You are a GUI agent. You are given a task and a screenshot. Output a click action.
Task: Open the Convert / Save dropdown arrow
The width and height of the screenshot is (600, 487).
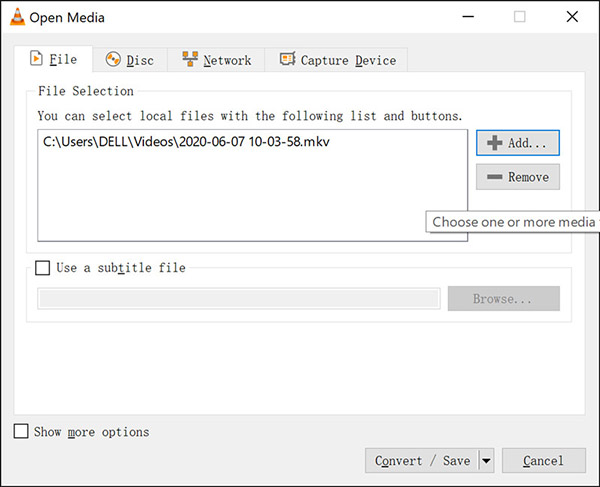point(486,461)
